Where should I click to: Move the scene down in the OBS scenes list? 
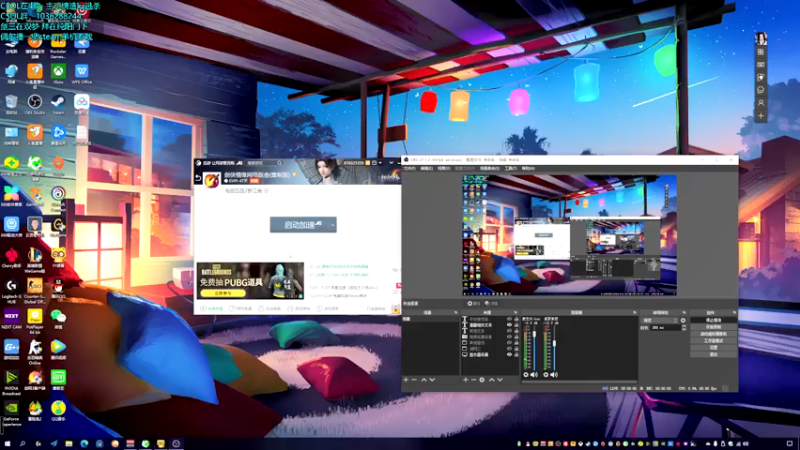pos(432,380)
